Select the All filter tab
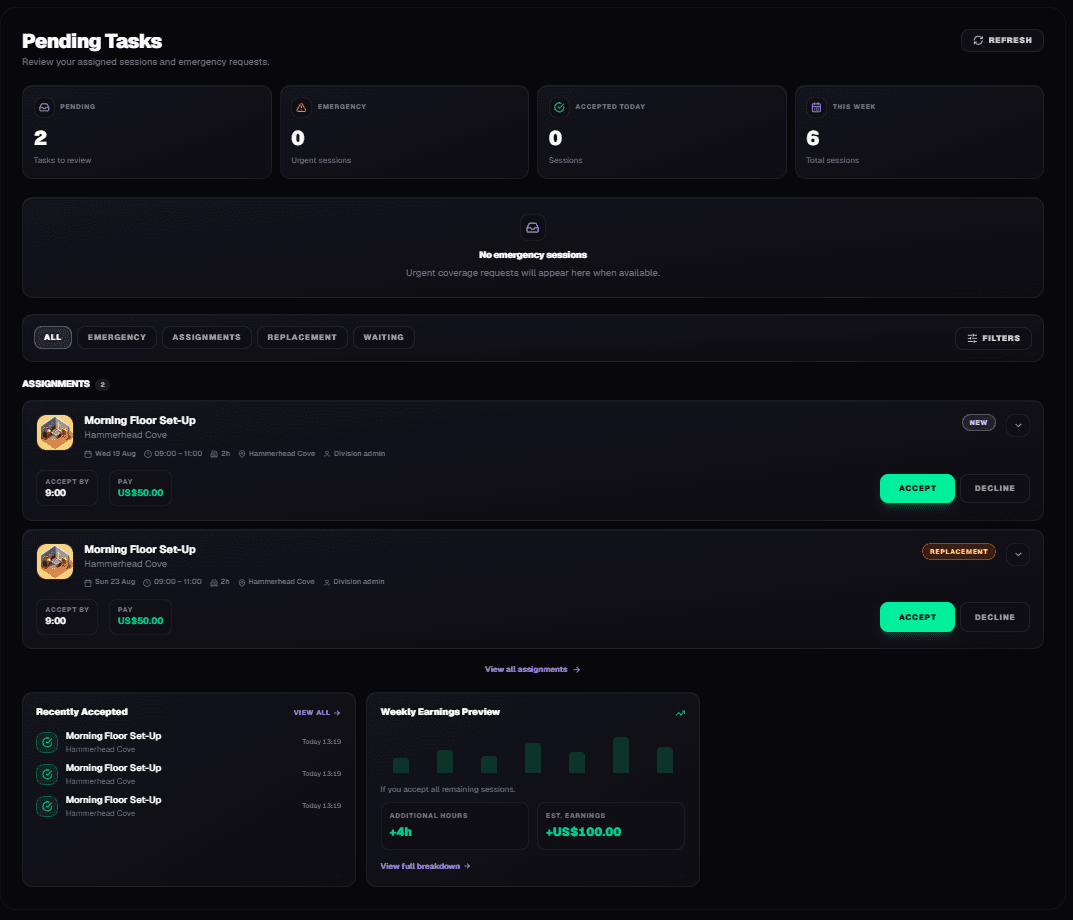Image resolution: width=1073 pixels, height=920 pixels. [53, 337]
